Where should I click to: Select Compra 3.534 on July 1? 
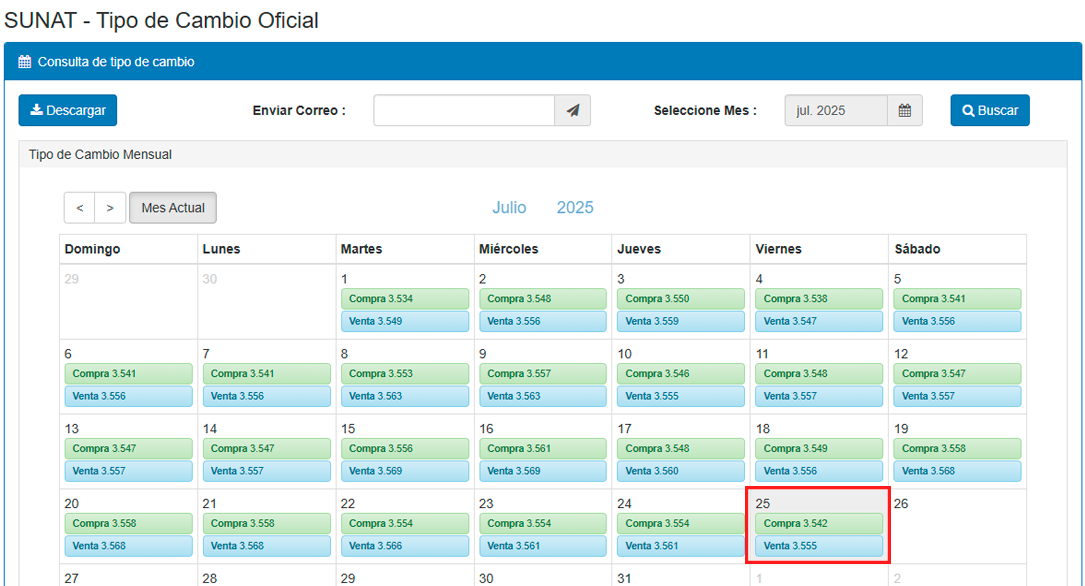click(405, 299)
